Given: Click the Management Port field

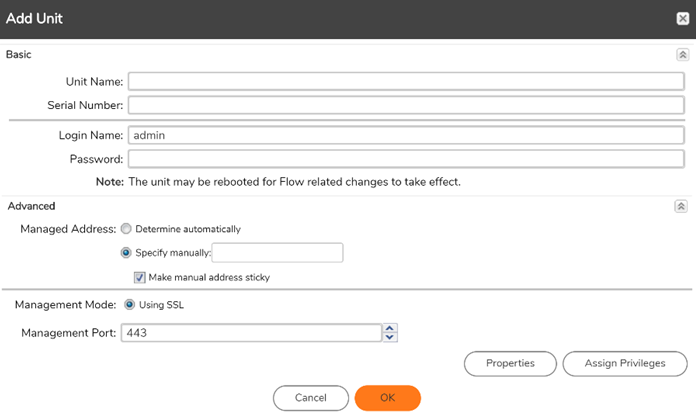Looking at the screenshot, I should 250,333.
